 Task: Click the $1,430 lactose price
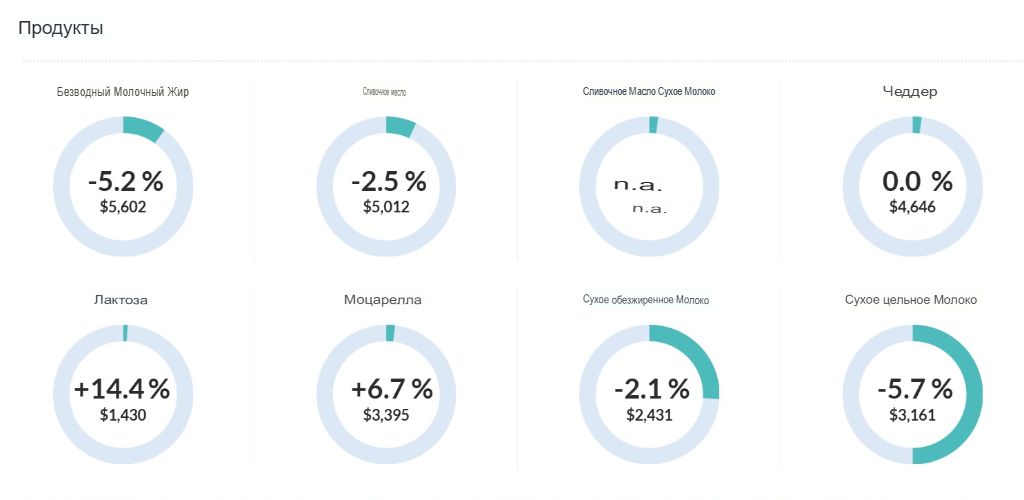tap(123, 414)
